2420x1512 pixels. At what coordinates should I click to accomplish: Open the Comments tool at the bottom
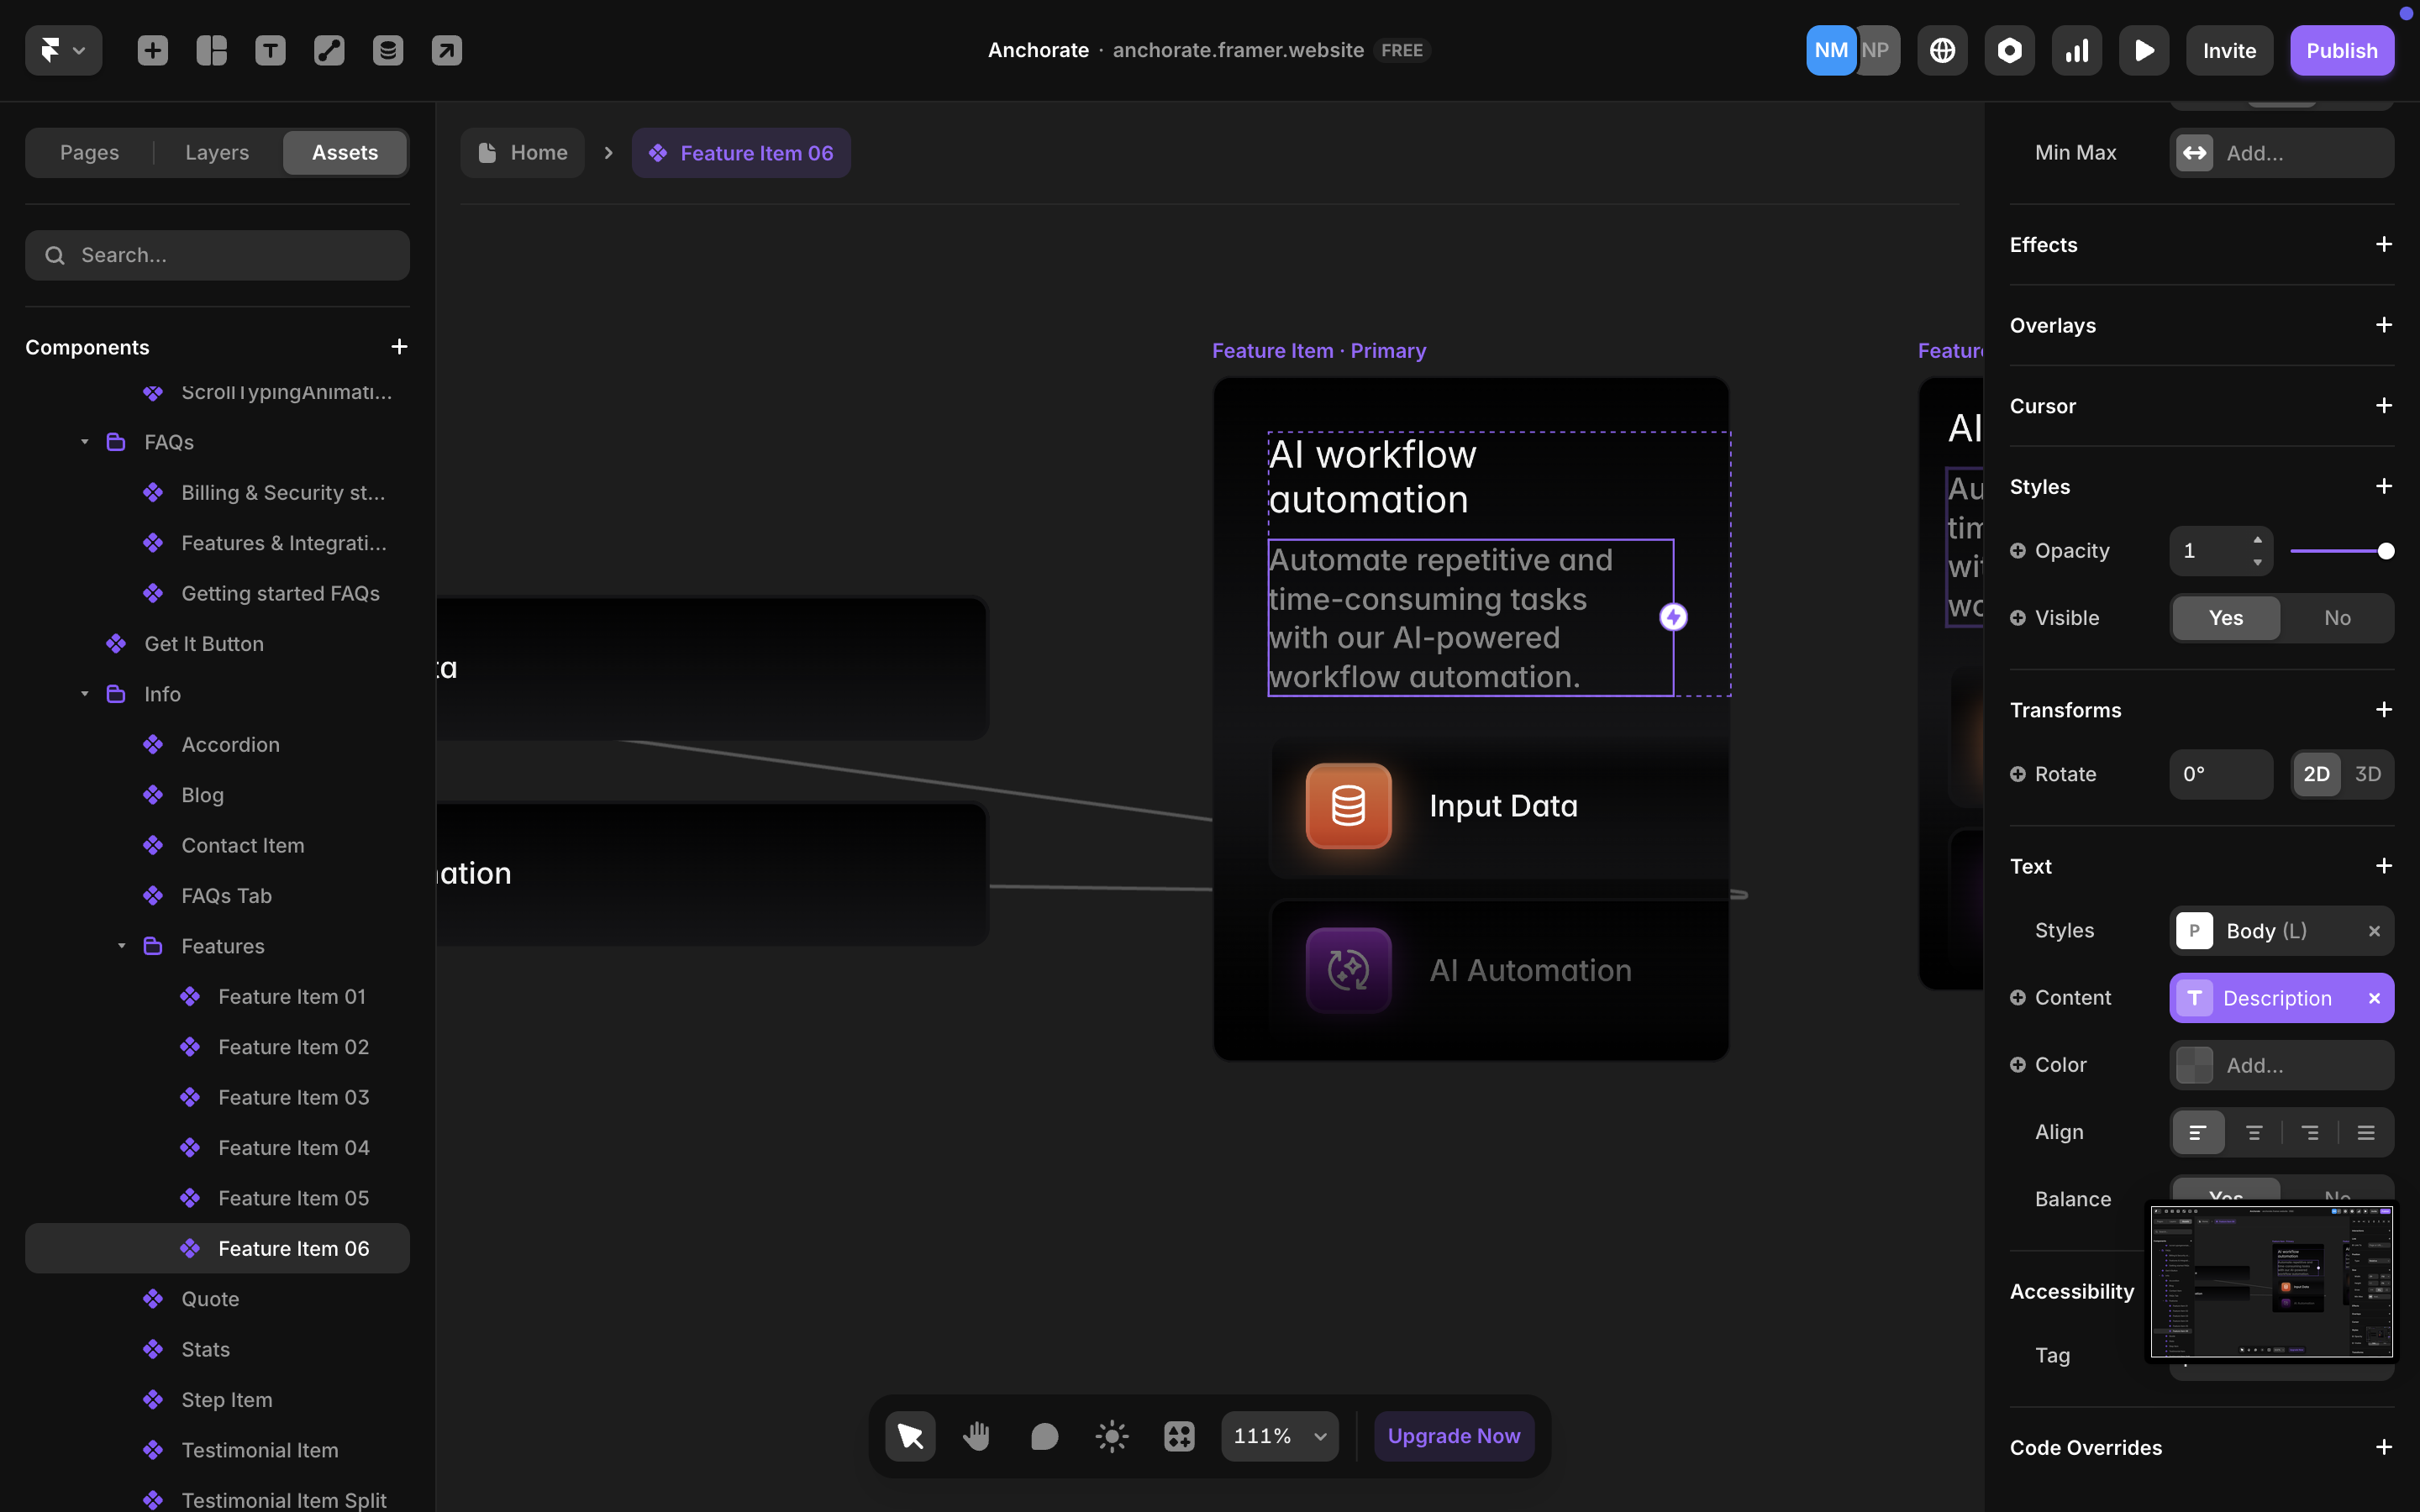tap(1044, 1435)
